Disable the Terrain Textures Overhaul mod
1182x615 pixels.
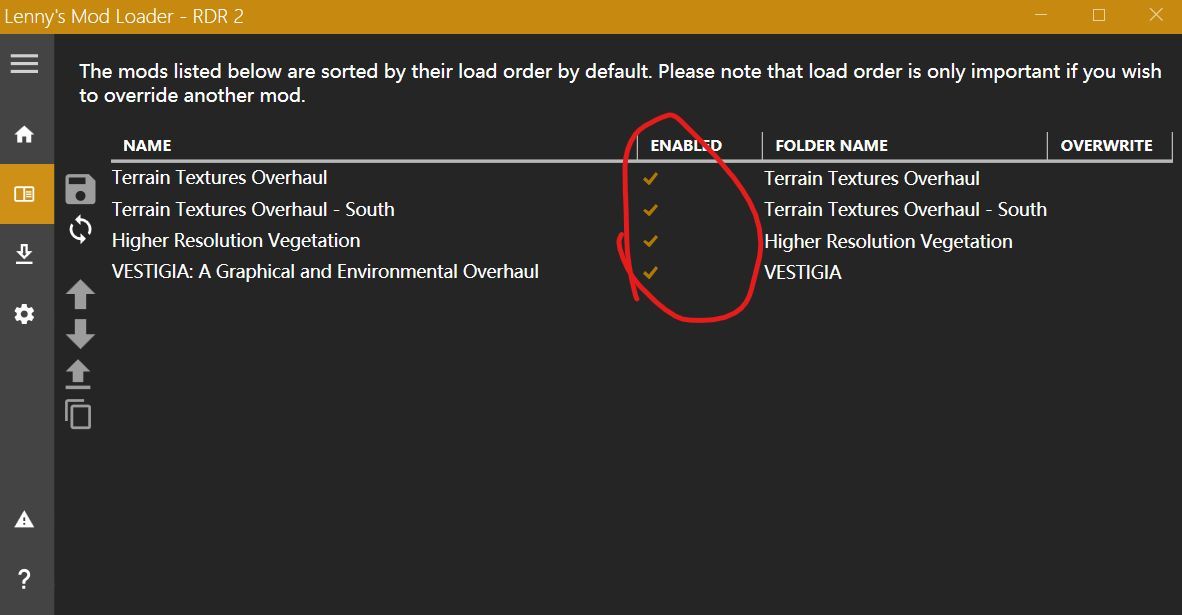click(x=651, y=179)
